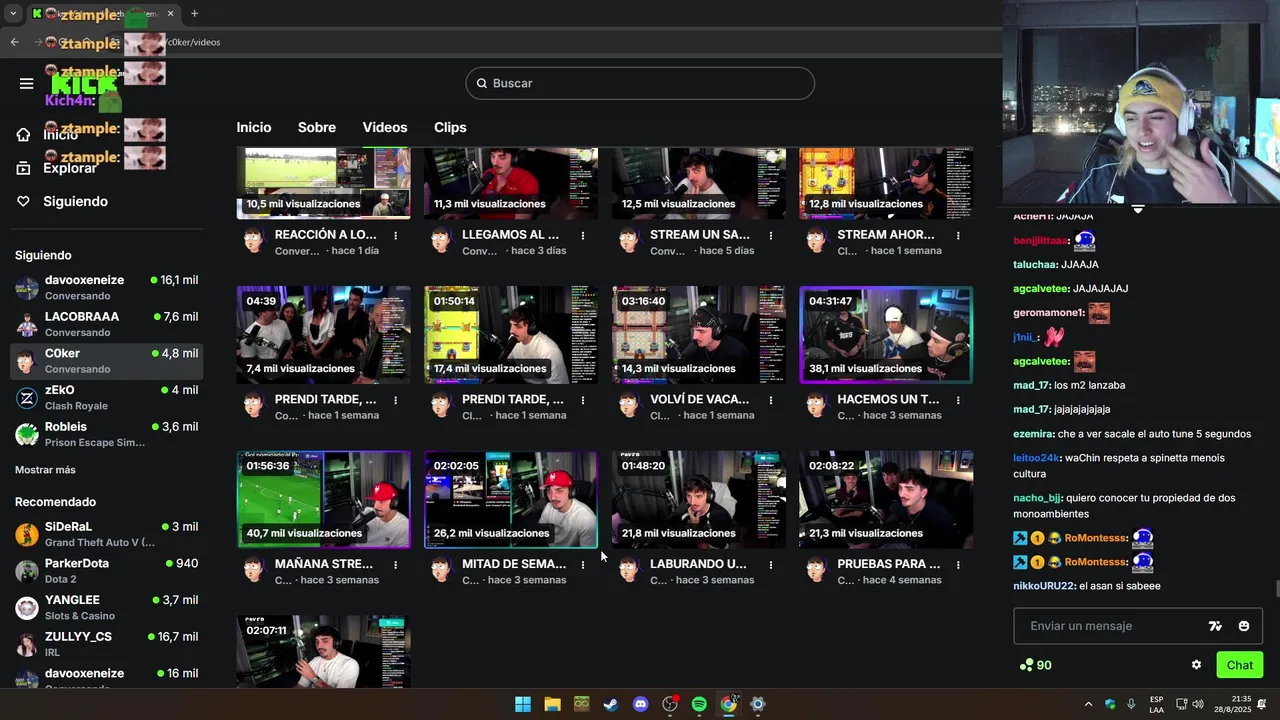
Task: Open the chat emoji picker
Action: 1244,626
